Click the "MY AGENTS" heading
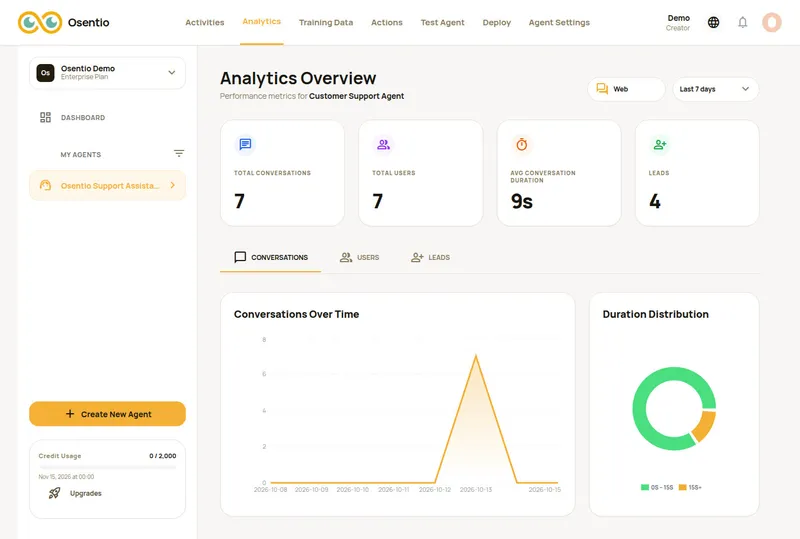The height and width of the screenshot is (539, 800). 81,155
